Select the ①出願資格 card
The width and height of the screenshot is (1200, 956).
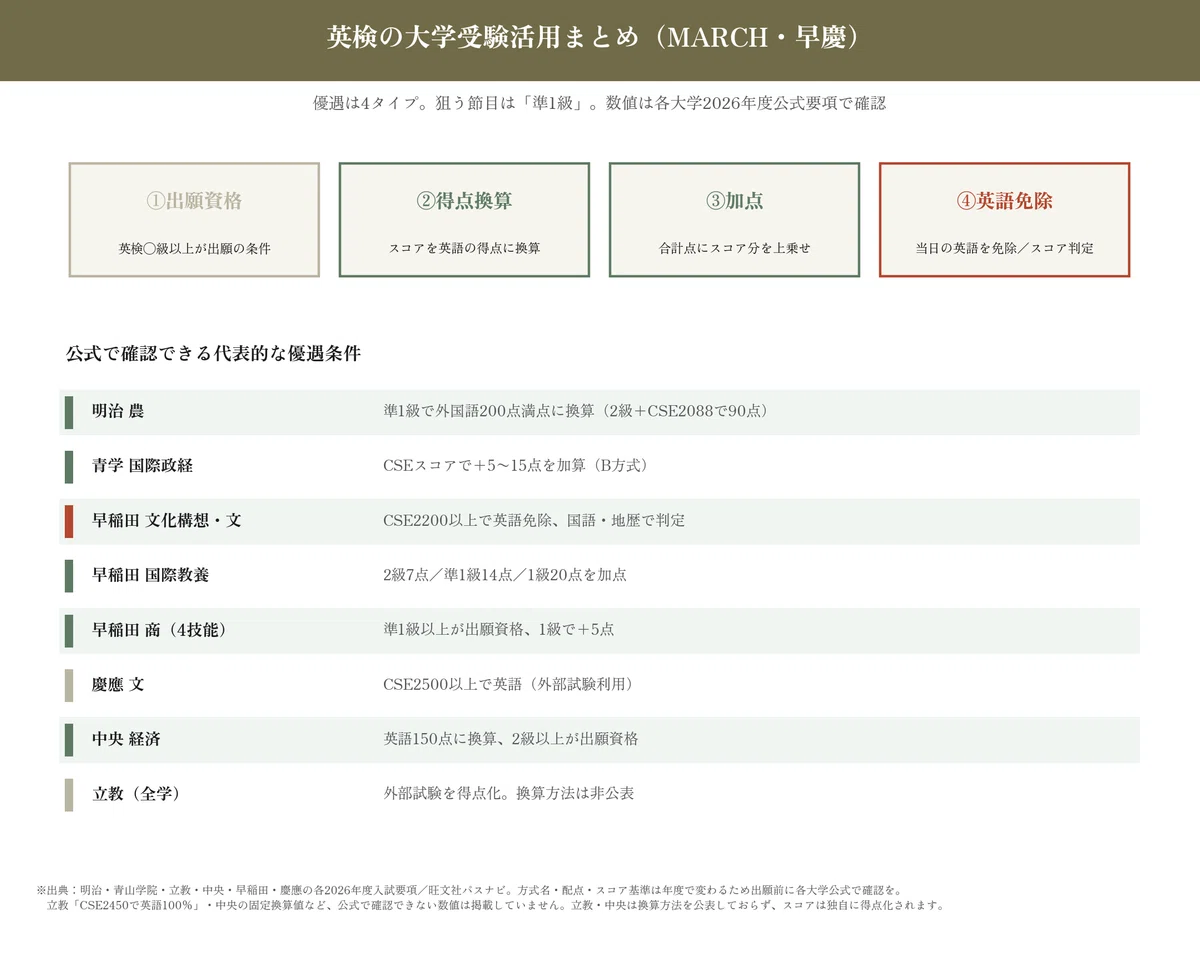tap(194, 219)
